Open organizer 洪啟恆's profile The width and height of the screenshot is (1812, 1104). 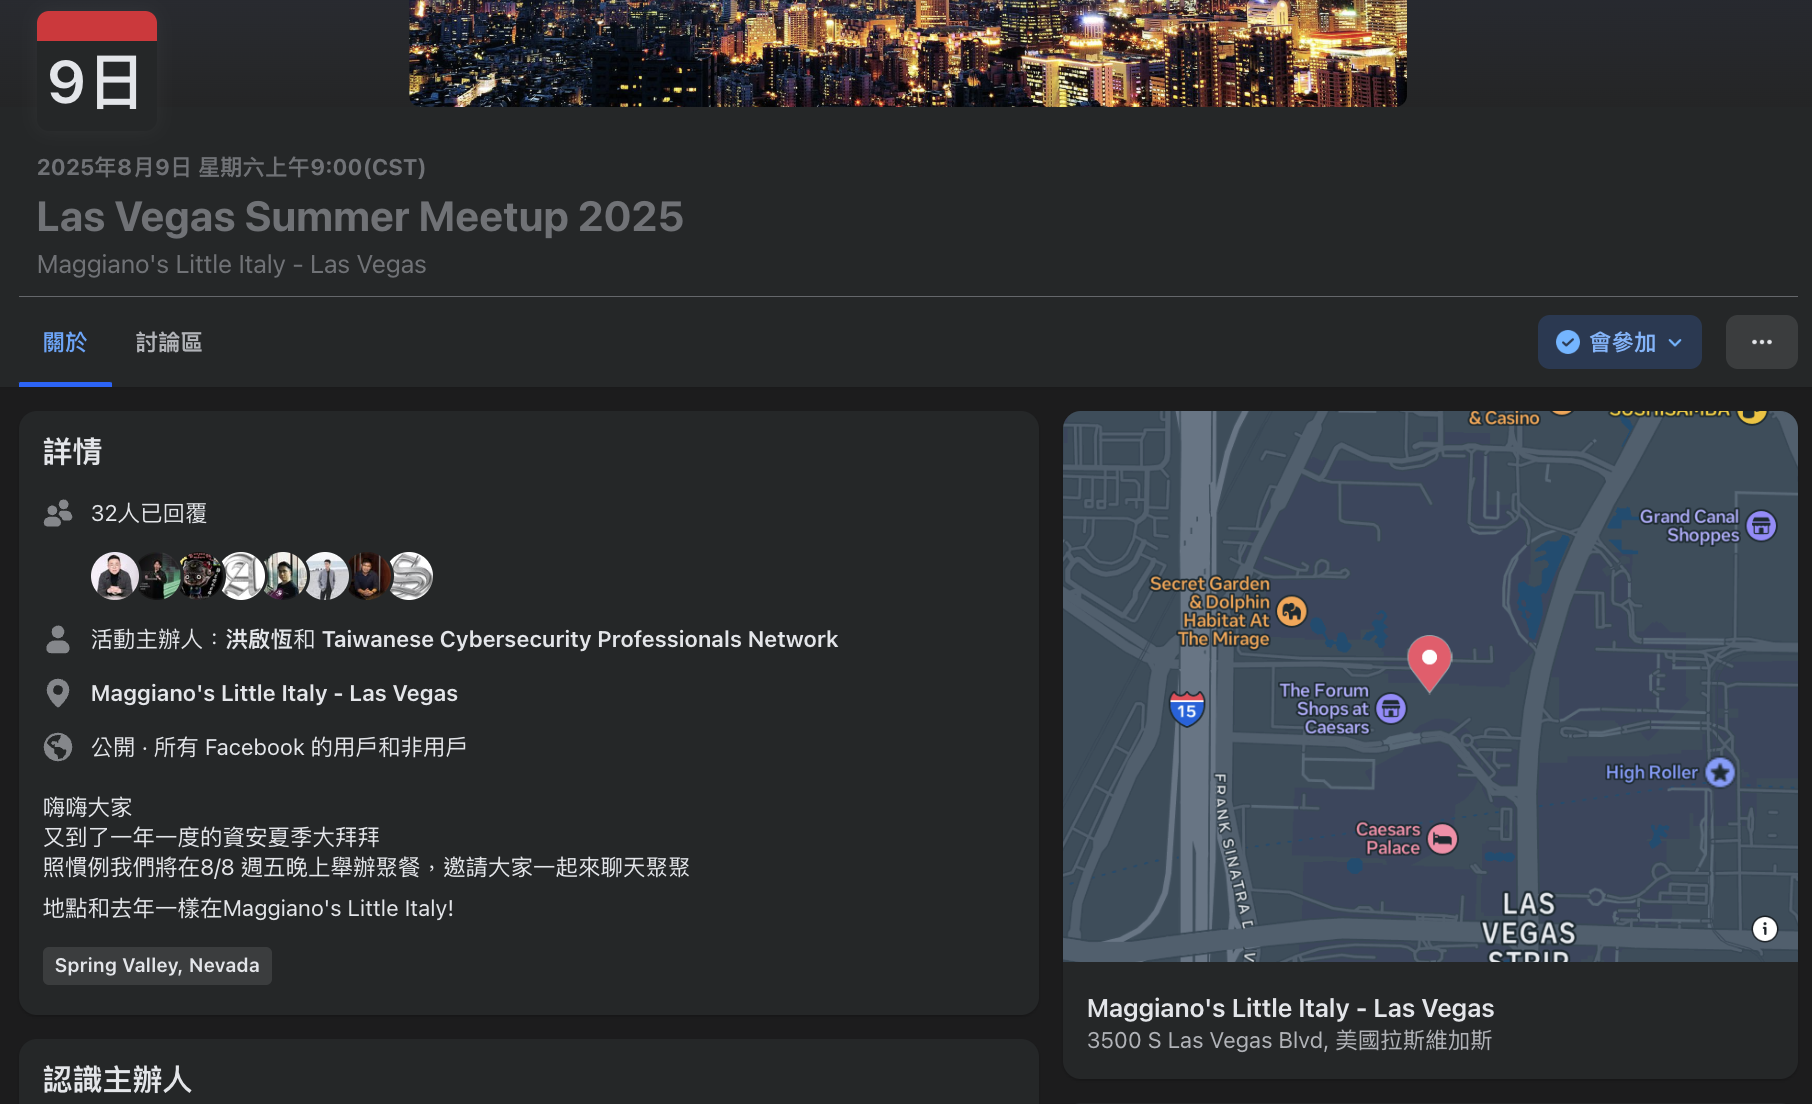click(x=259, y=639)
